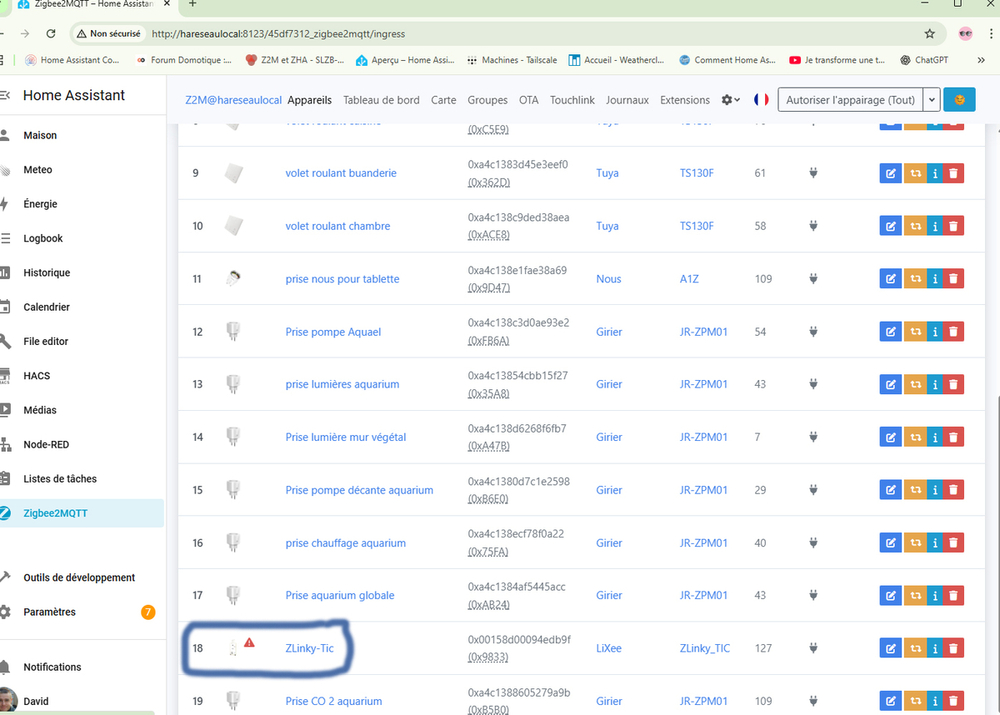The height and width of the screenshot is (715, 1000).
Task: Reconfigure Prise lumière mur végétal
Action: coord(915,437)
